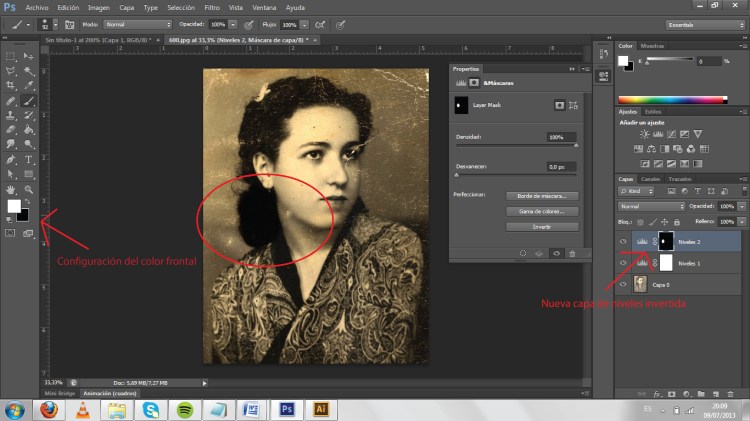Select the Crop tool

point(11,86)
